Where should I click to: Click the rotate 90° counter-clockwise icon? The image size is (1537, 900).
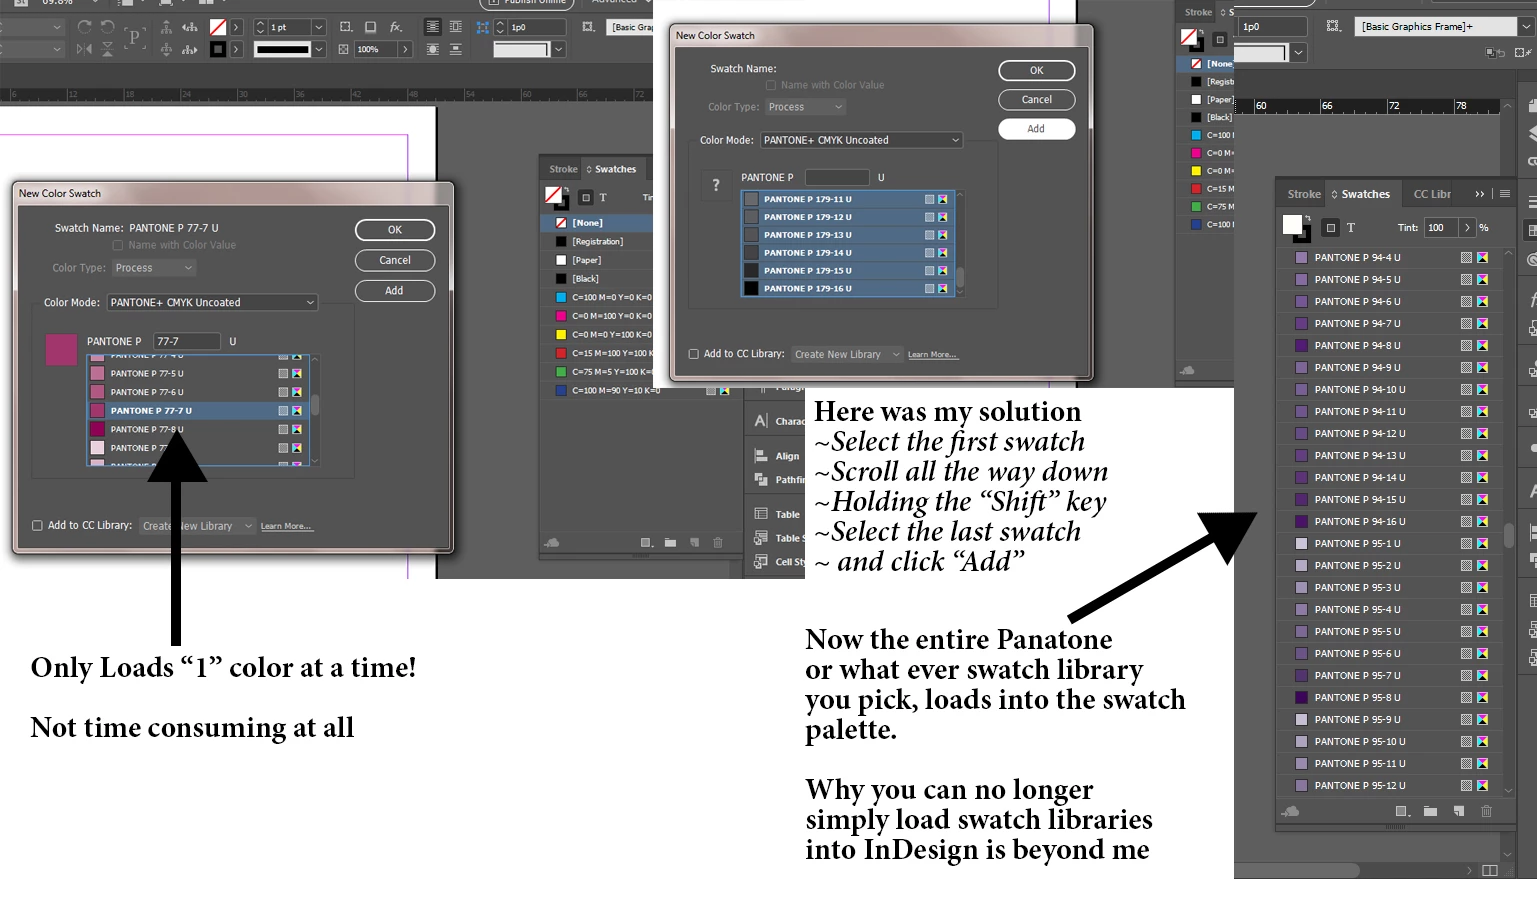point(107,27)
